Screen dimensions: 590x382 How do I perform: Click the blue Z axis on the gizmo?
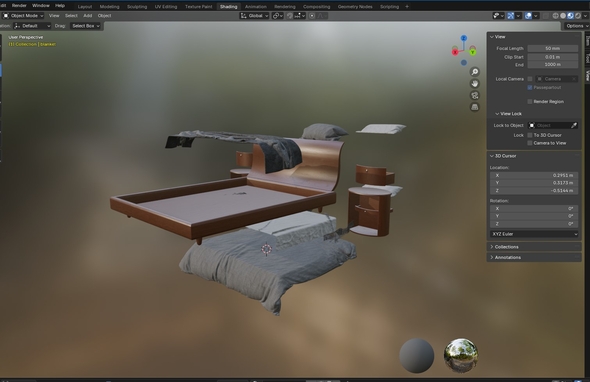[x=464, y=38]
